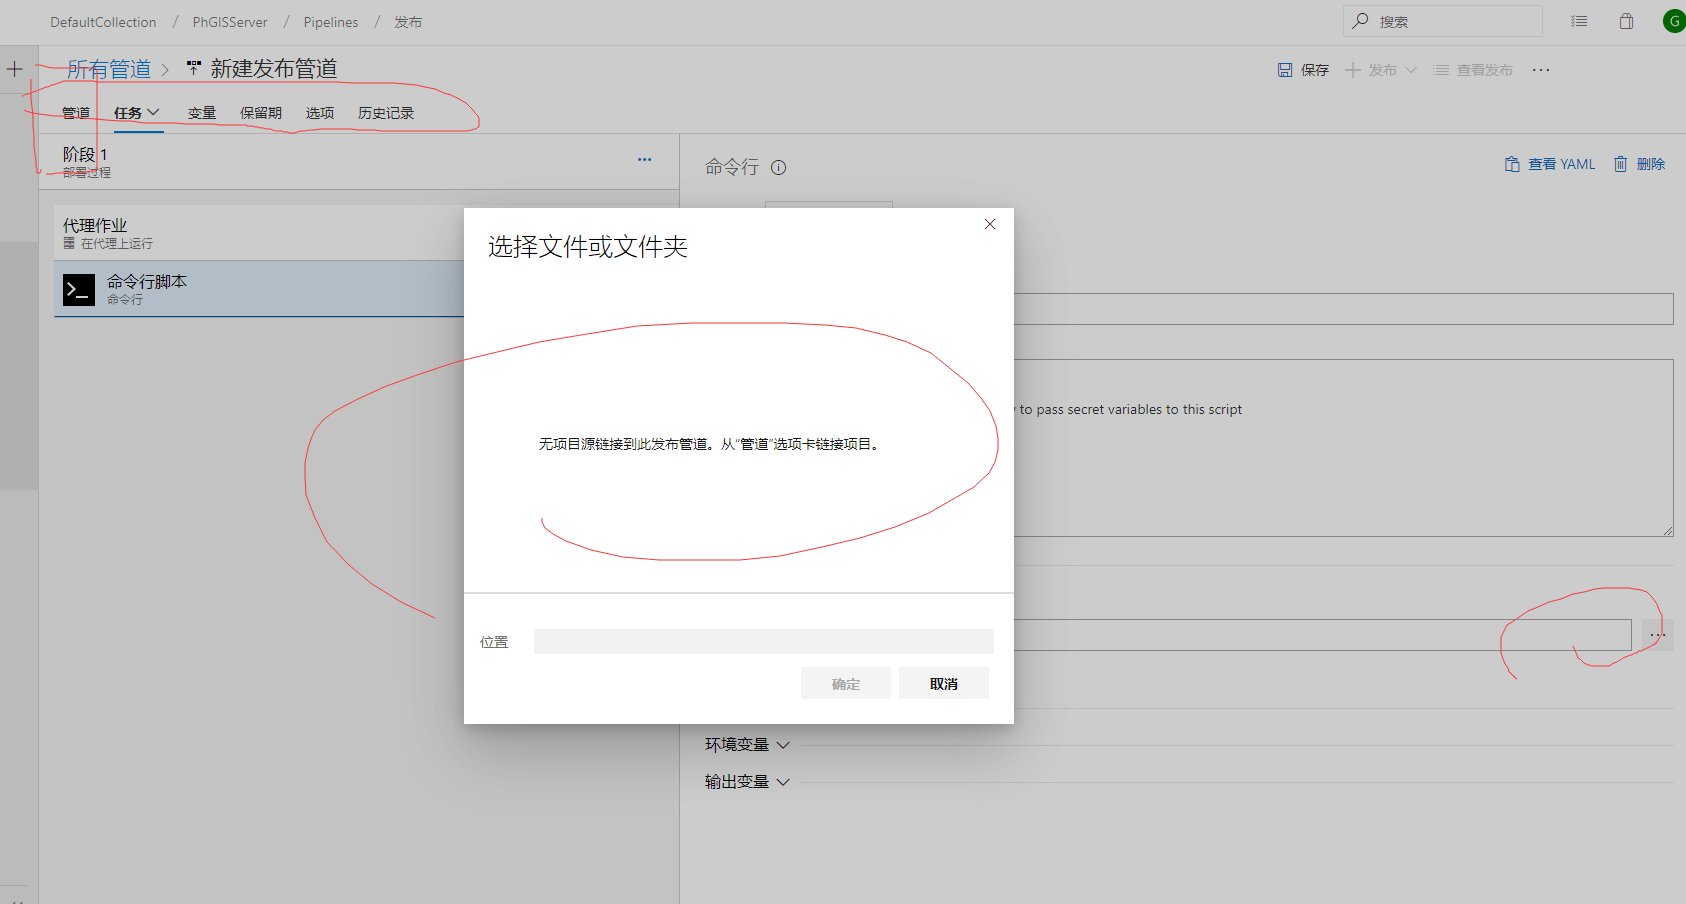Switch to the 历史记录 tab
Image resolution: width=1686 pixels, height=904 pixels.
(385, 113)
